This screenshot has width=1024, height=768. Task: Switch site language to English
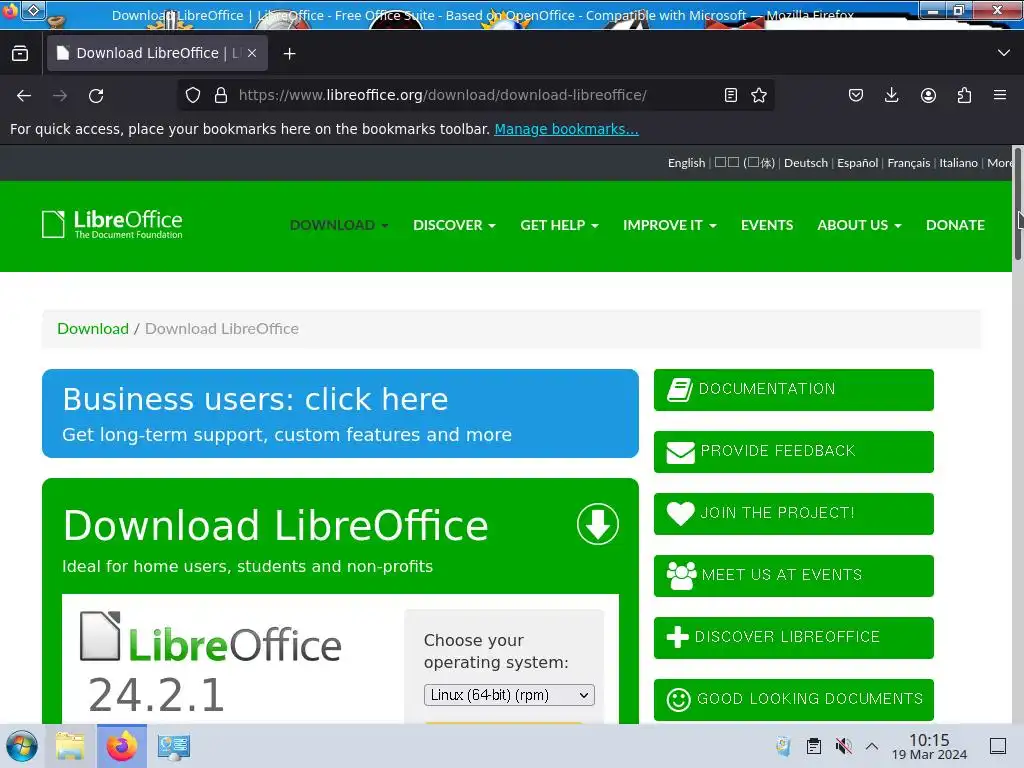(686, 163)
